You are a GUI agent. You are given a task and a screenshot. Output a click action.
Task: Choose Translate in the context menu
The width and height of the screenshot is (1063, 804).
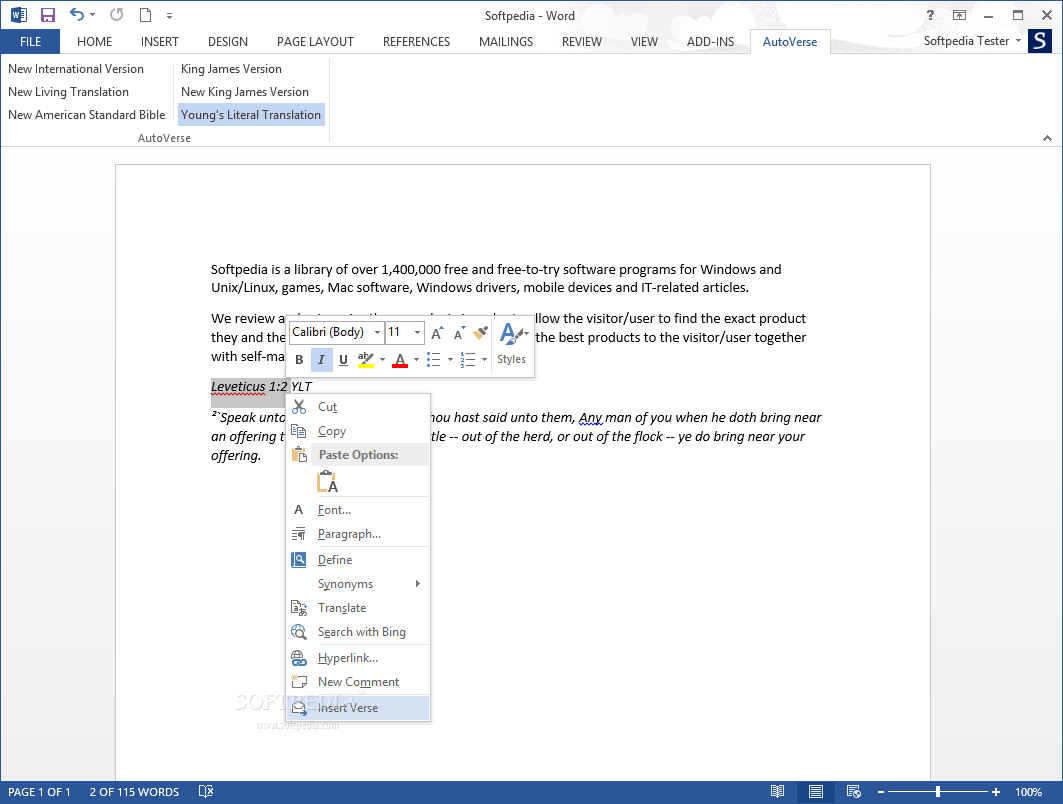[359, 608]
